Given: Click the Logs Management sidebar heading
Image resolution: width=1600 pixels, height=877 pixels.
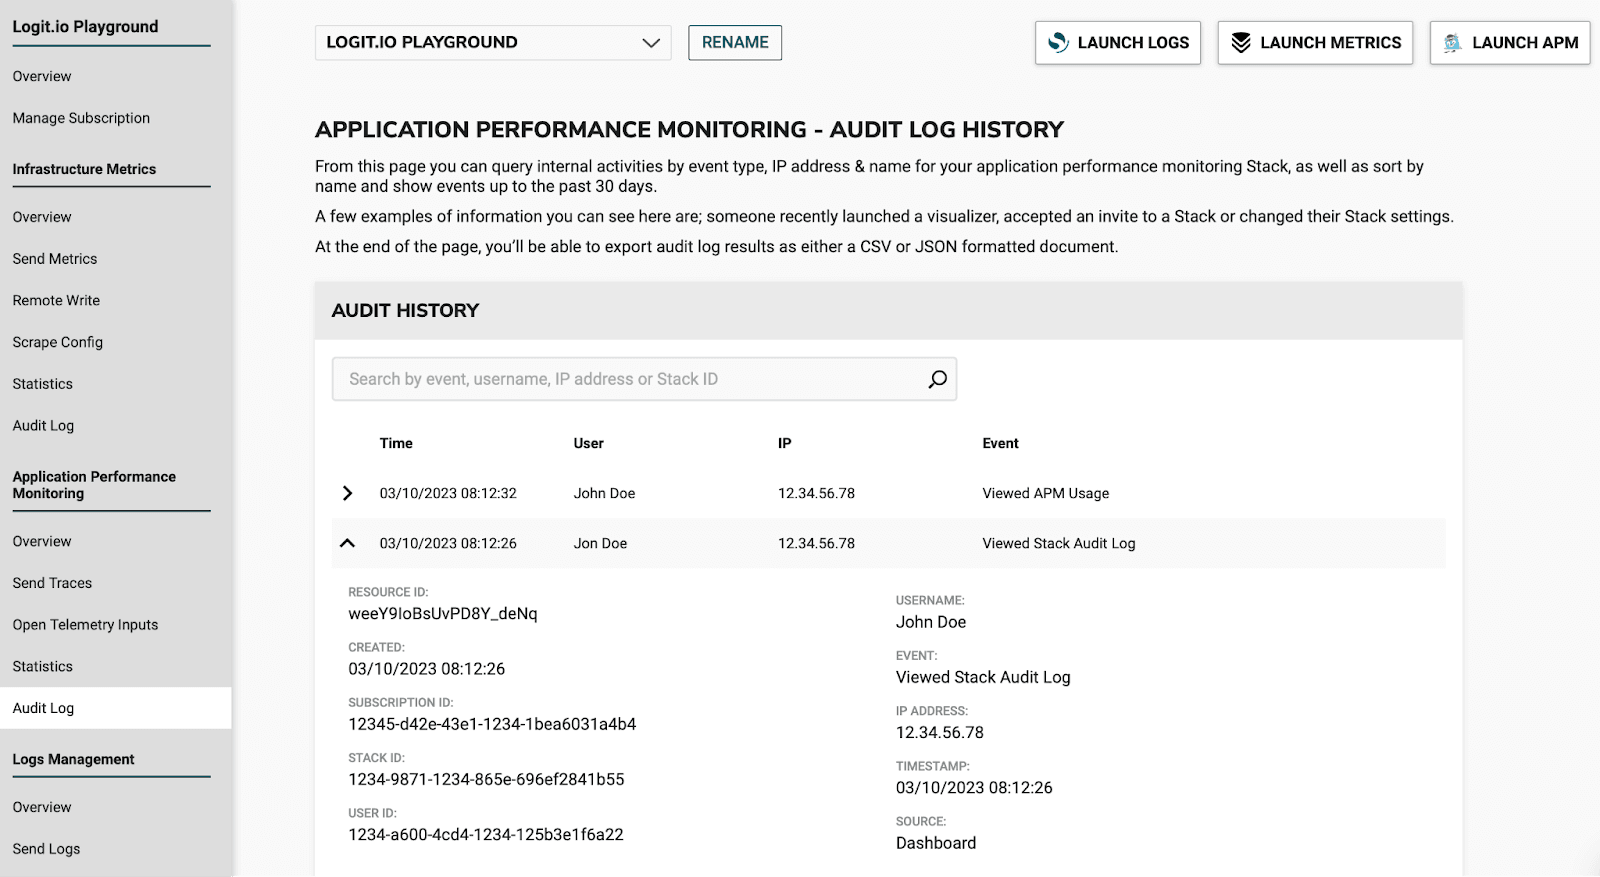Looking at the screenshot, I should click(73, 759).
